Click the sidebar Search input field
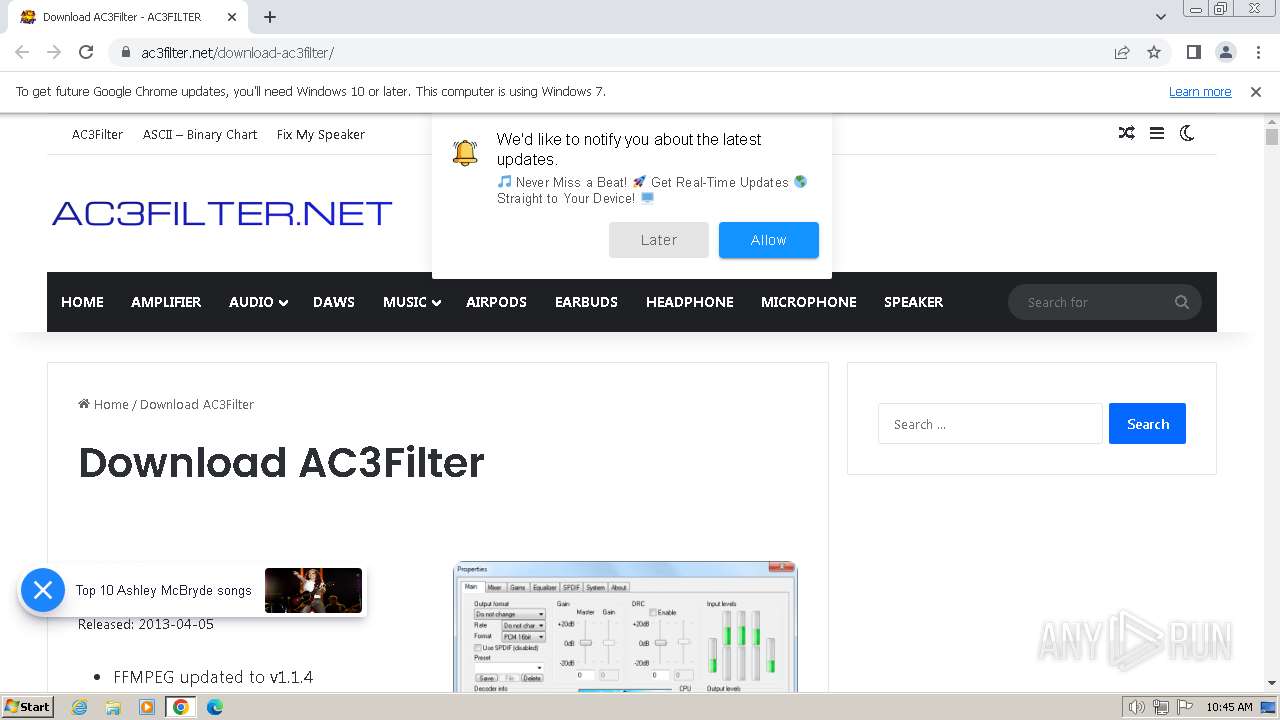 click(990, 424)
